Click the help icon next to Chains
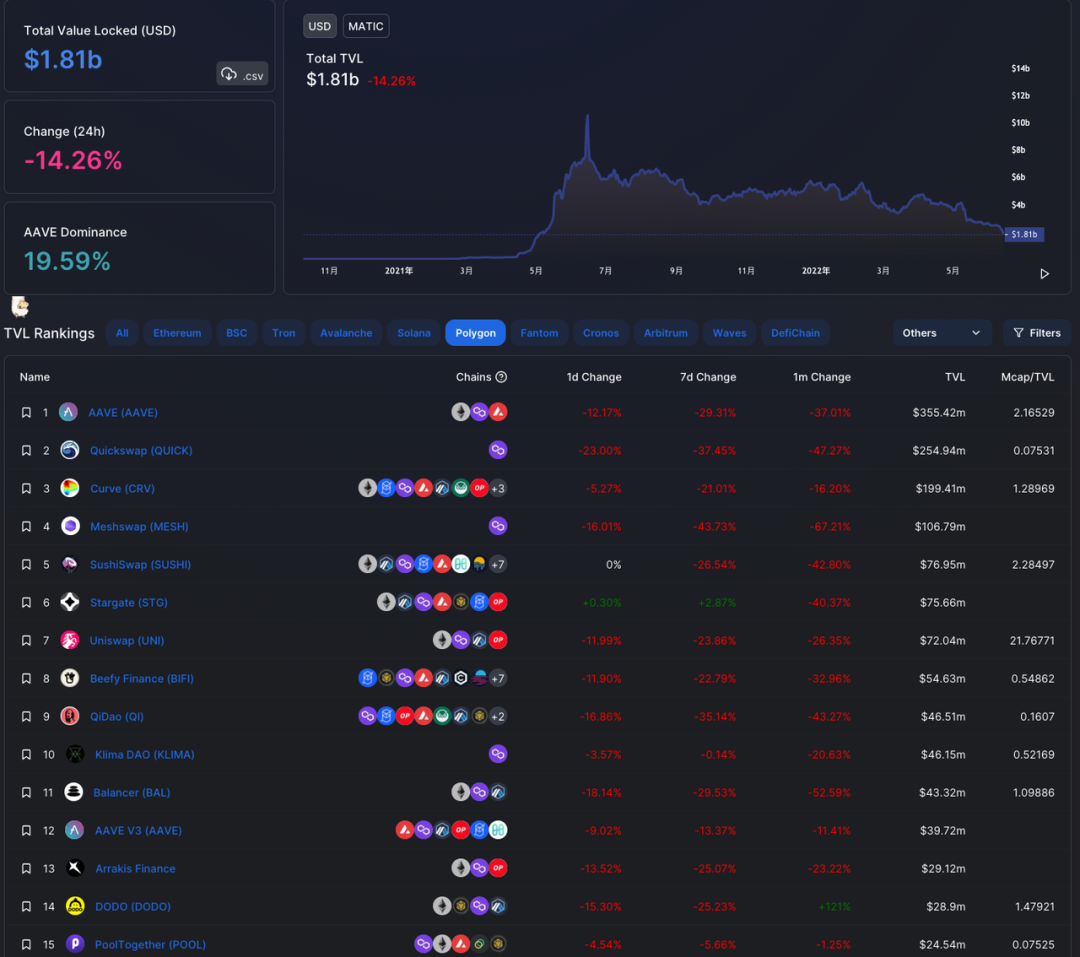This screenshot has width=1080, height=957. click(x=501, y=377)
